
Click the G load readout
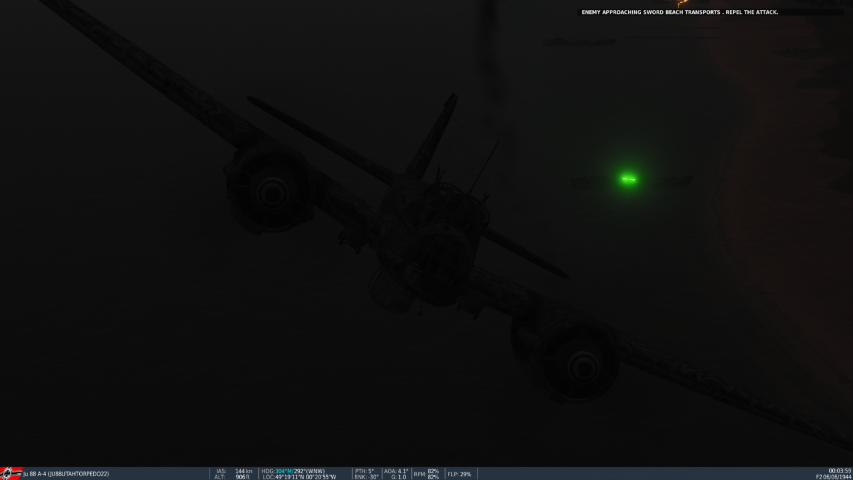[396, 477]
